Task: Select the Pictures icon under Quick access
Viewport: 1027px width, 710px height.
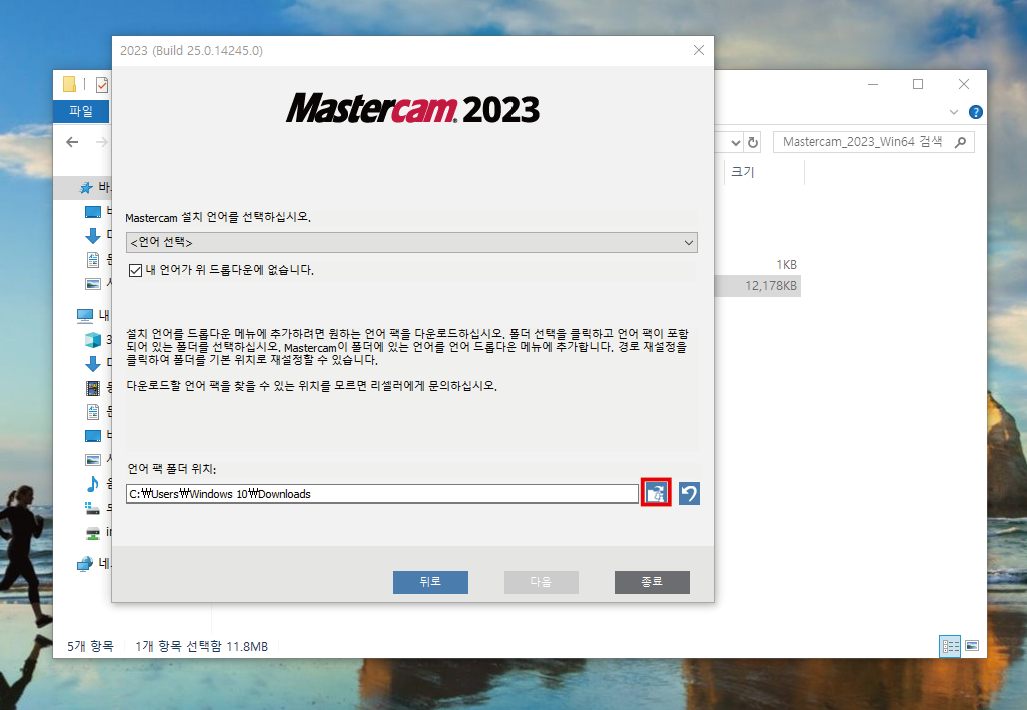Action: click(93, 284)
